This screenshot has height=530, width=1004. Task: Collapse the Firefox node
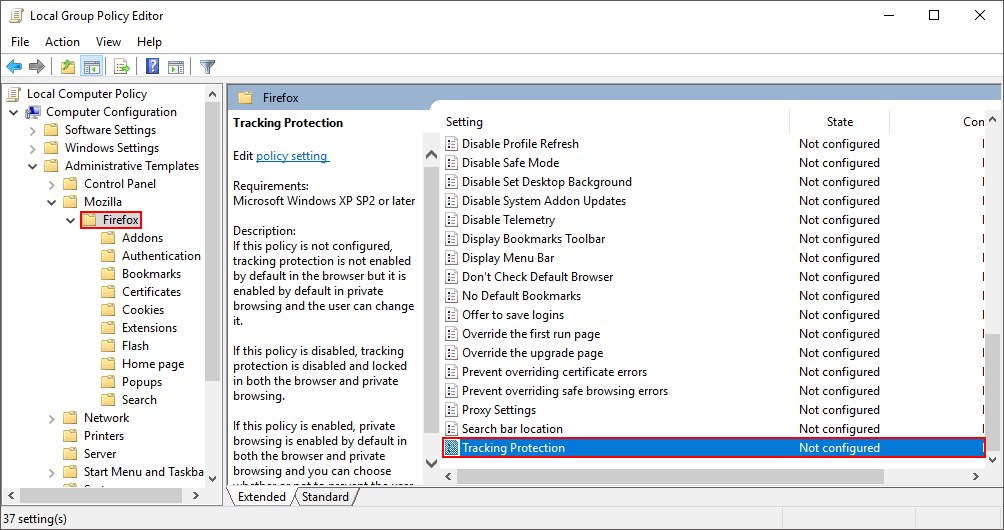click(x=70, y=220)
